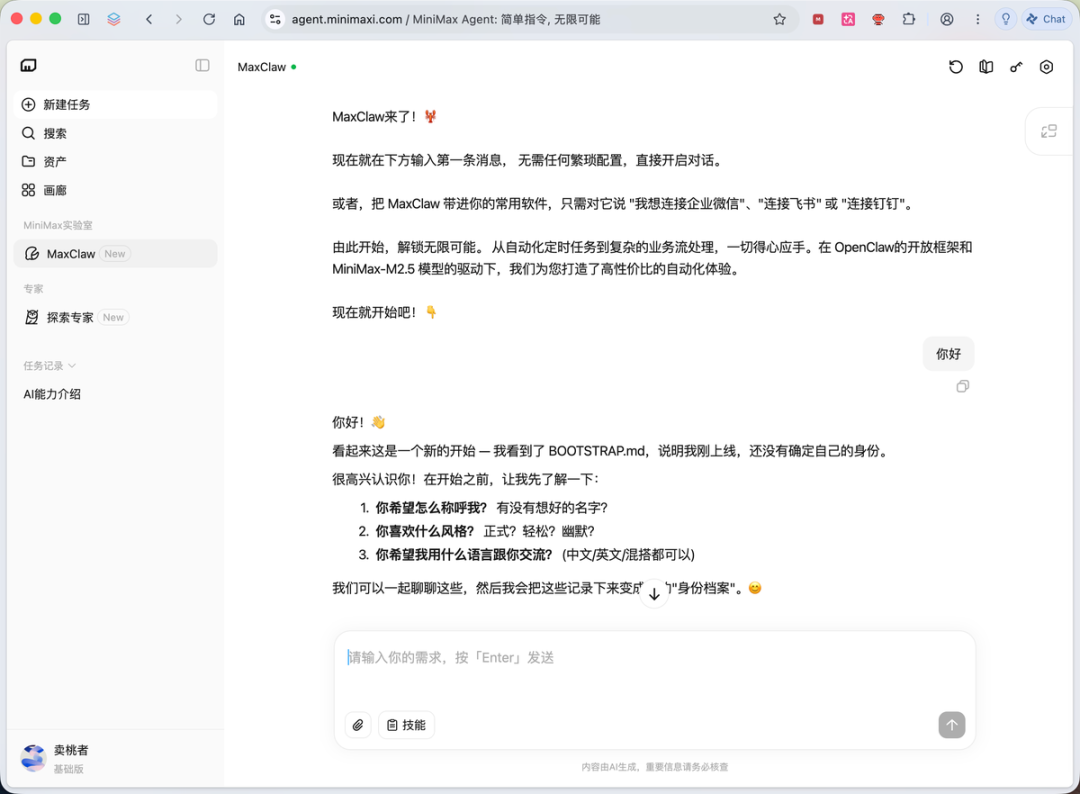Click the 你好 user message bubble
The width and height of the screenshot is (1080, 794).
(x=948, y=354)
